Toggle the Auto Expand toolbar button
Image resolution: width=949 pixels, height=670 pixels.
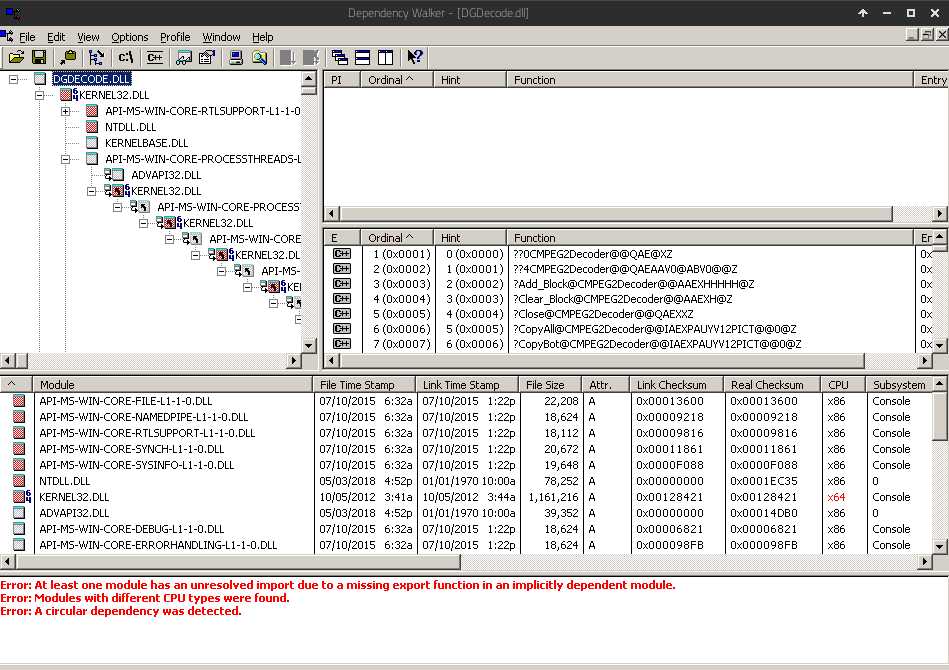pos(97,58)
